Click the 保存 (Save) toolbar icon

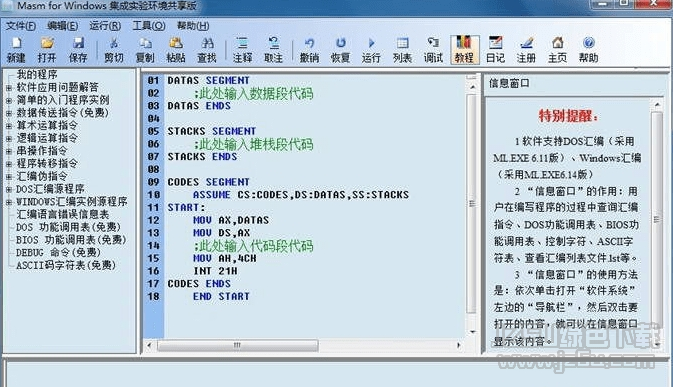78,43
